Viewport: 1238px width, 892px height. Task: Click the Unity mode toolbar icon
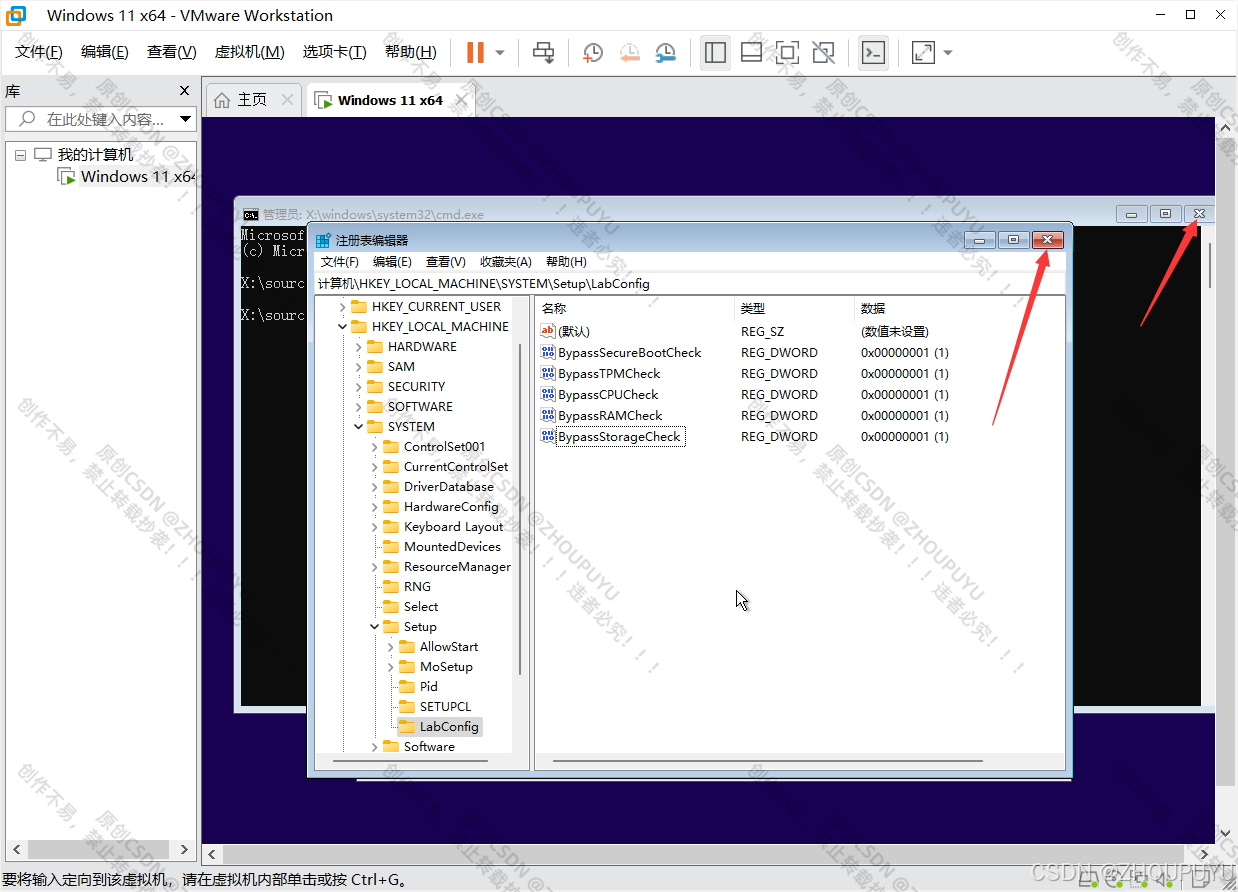(x=823, y=52)
